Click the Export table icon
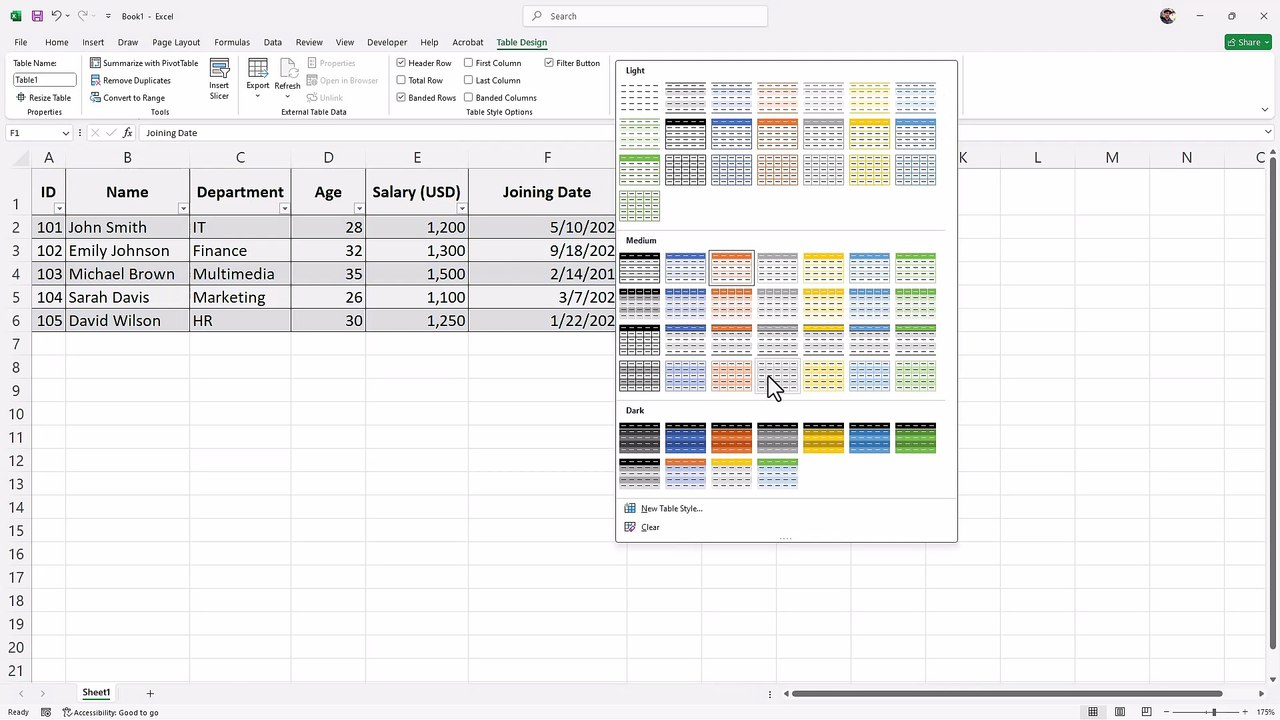1280x720 pixels. 258,68
